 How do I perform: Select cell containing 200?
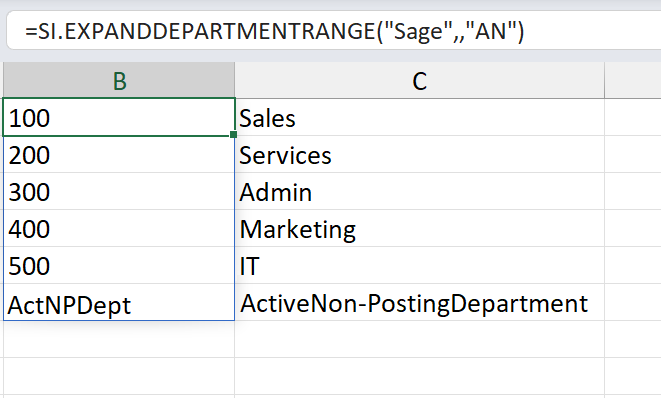click(x=119, y=154)
